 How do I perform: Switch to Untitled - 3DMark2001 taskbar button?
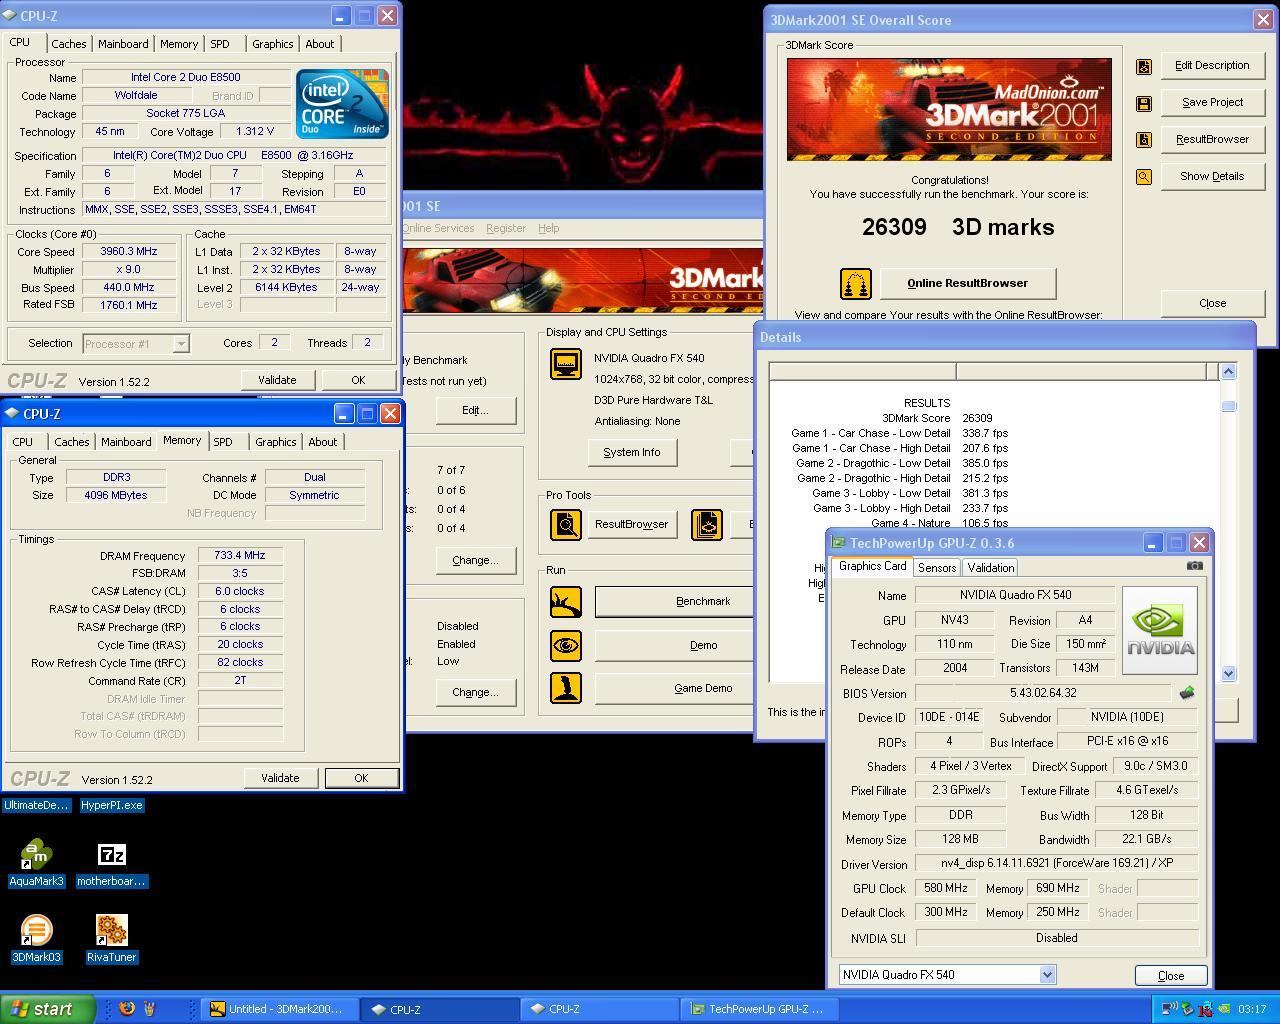(278, 1009)
